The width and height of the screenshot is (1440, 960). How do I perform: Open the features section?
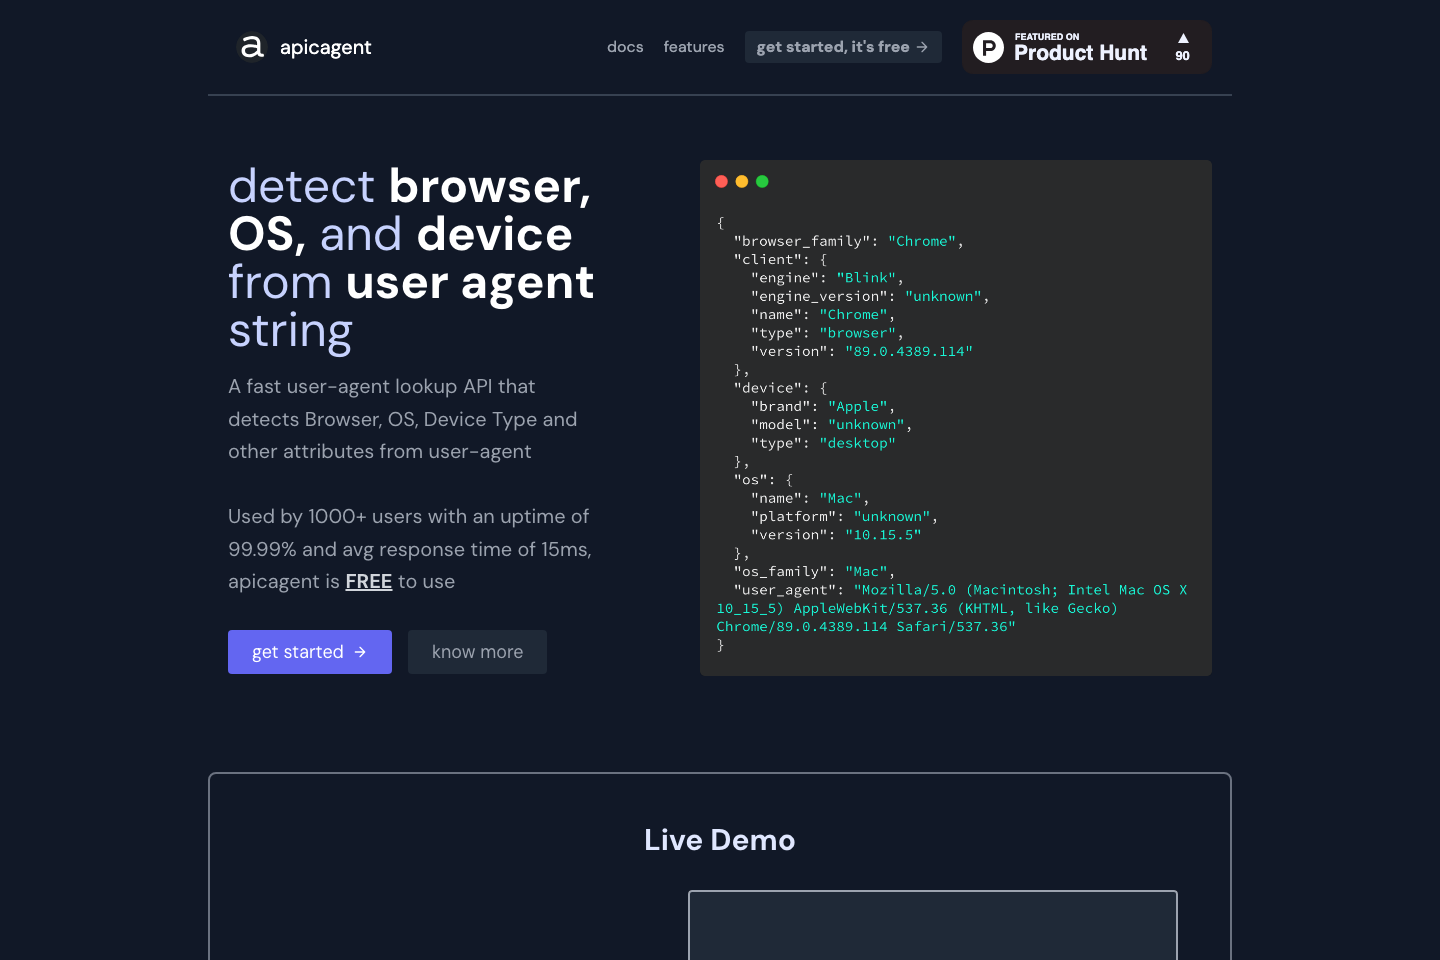[694, 47]
